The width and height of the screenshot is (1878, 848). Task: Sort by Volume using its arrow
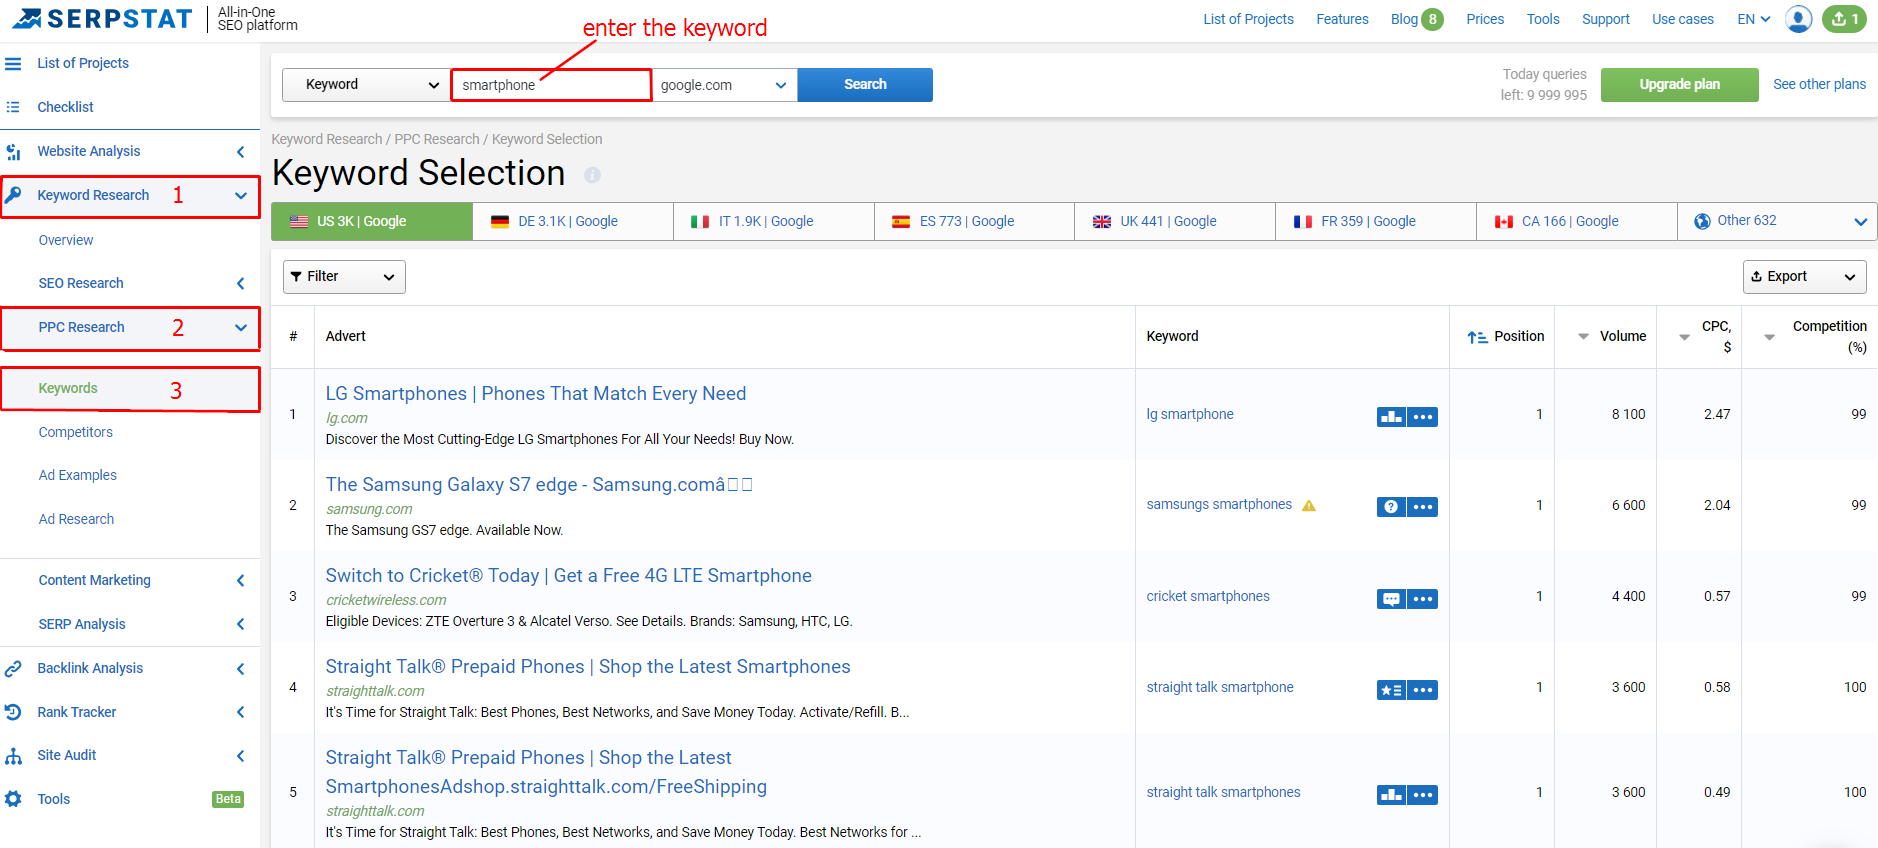[x=1583, y=337]
